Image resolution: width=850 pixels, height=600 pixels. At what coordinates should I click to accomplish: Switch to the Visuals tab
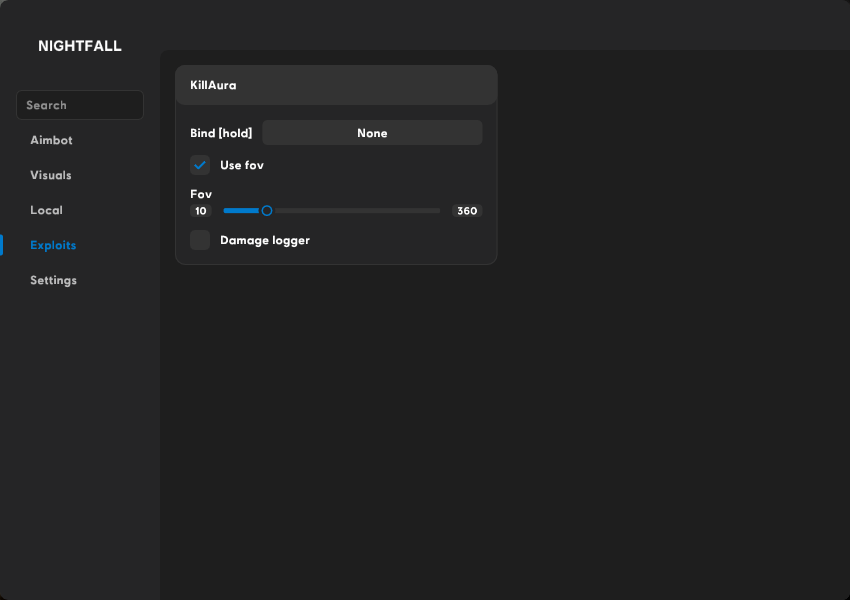pos(51,175)
